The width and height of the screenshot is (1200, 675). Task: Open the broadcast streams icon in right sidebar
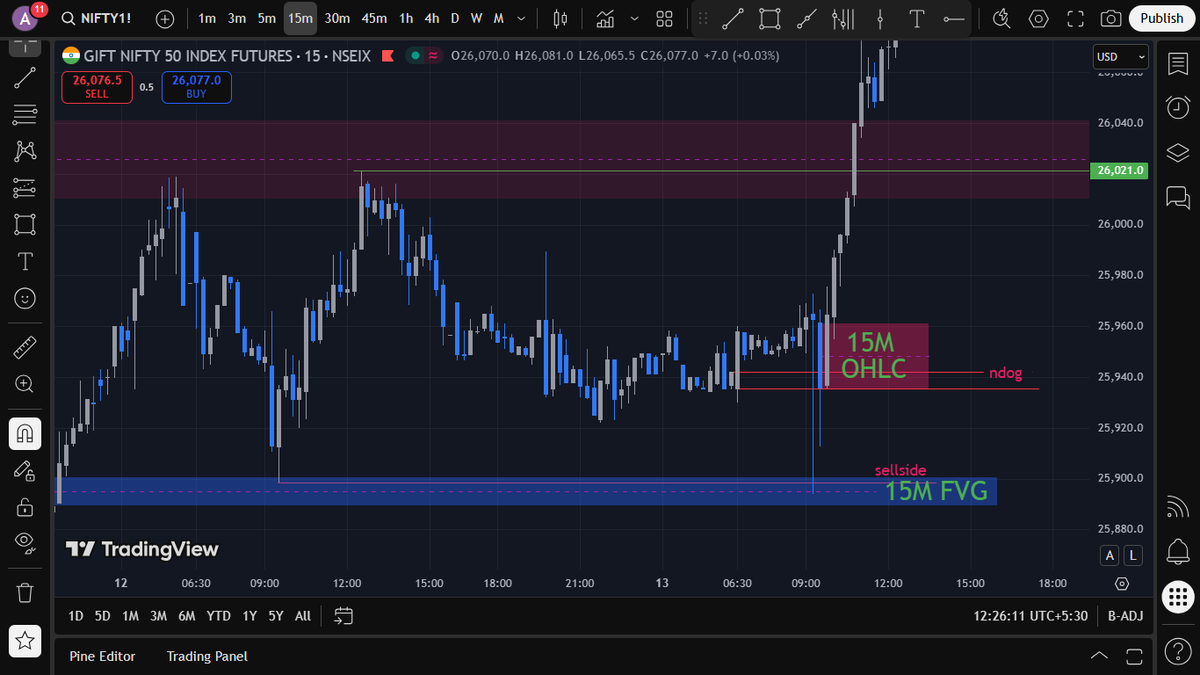pos(1178,507)
